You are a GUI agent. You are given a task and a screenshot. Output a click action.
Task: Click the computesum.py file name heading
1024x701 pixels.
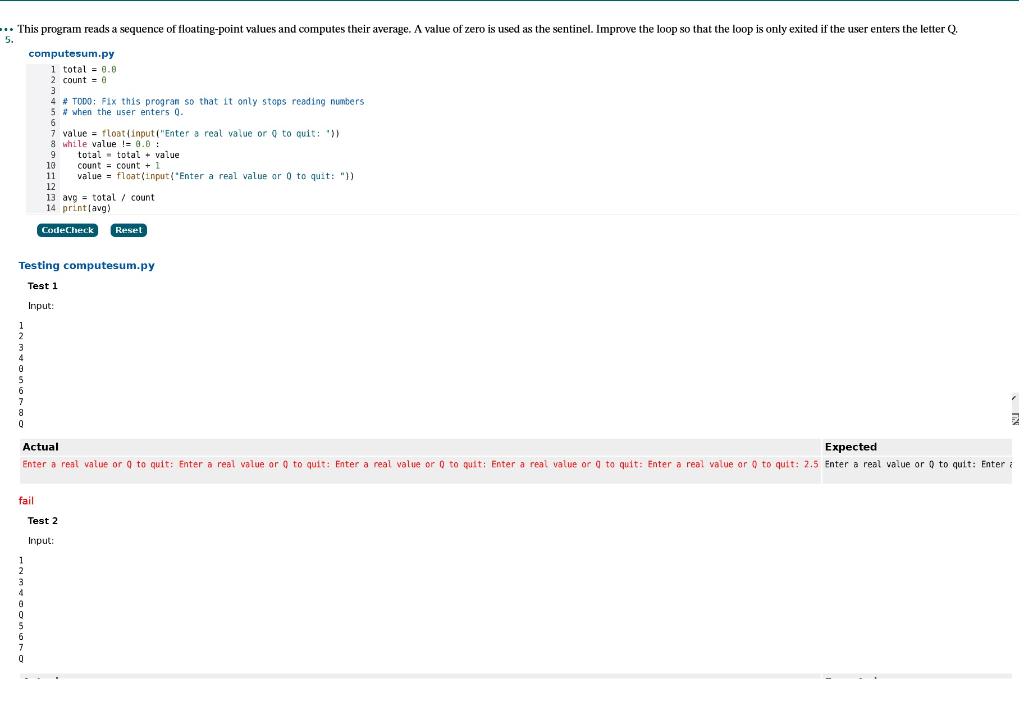[71, 54]
